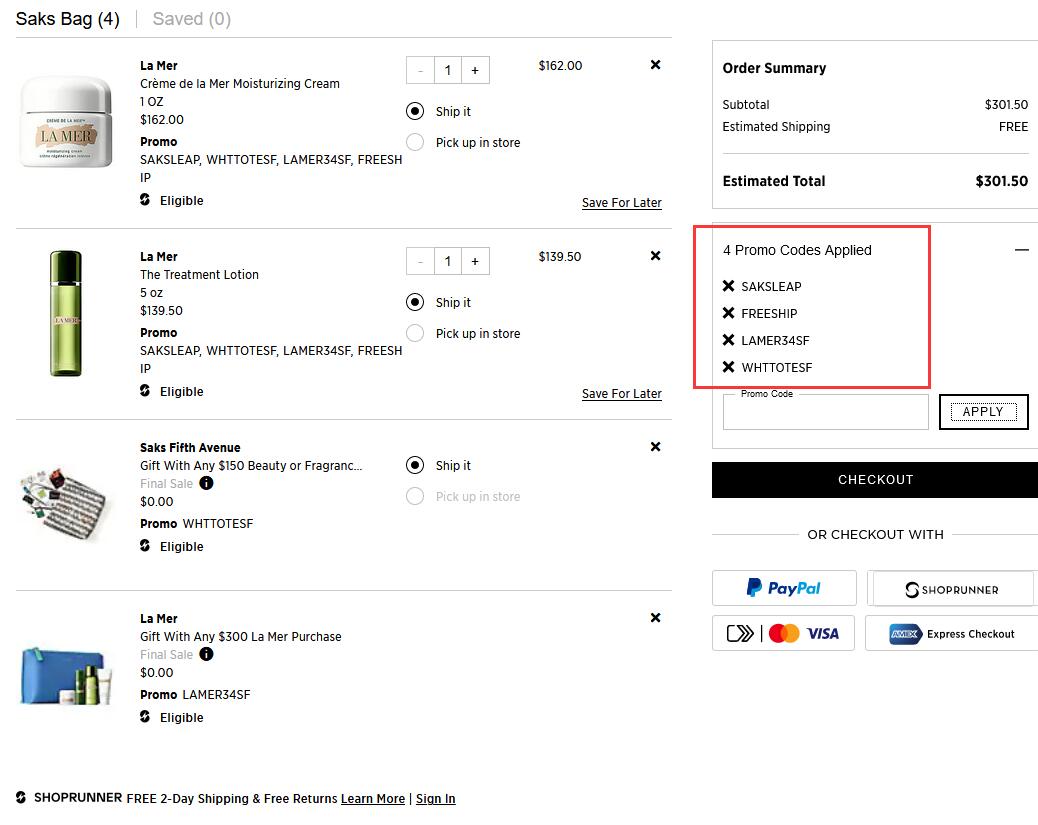Click Estimated Total $301.50 amount
The width and height of the screenshot is (1038, 825).
coord(1001,181)
